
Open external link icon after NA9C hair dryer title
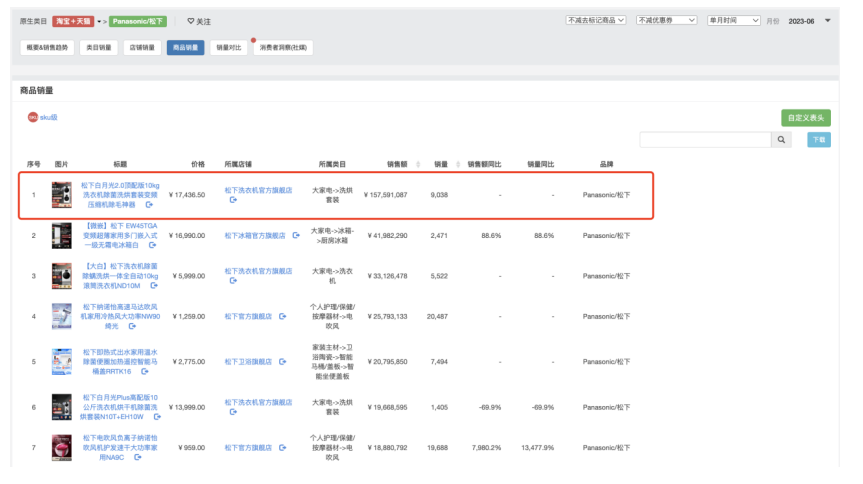[138, 458]
